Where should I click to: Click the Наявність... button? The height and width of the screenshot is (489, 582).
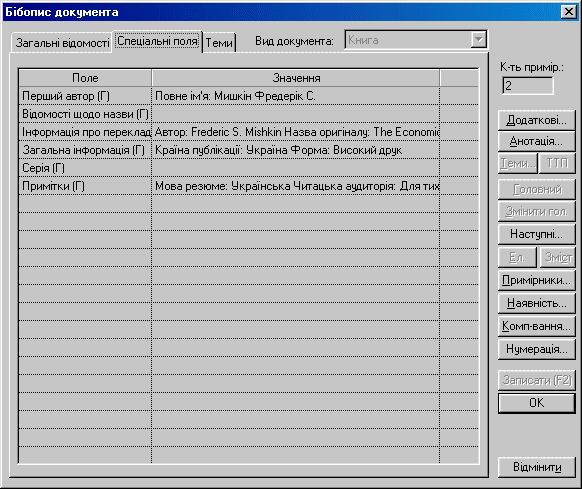(x=536, y=303)
